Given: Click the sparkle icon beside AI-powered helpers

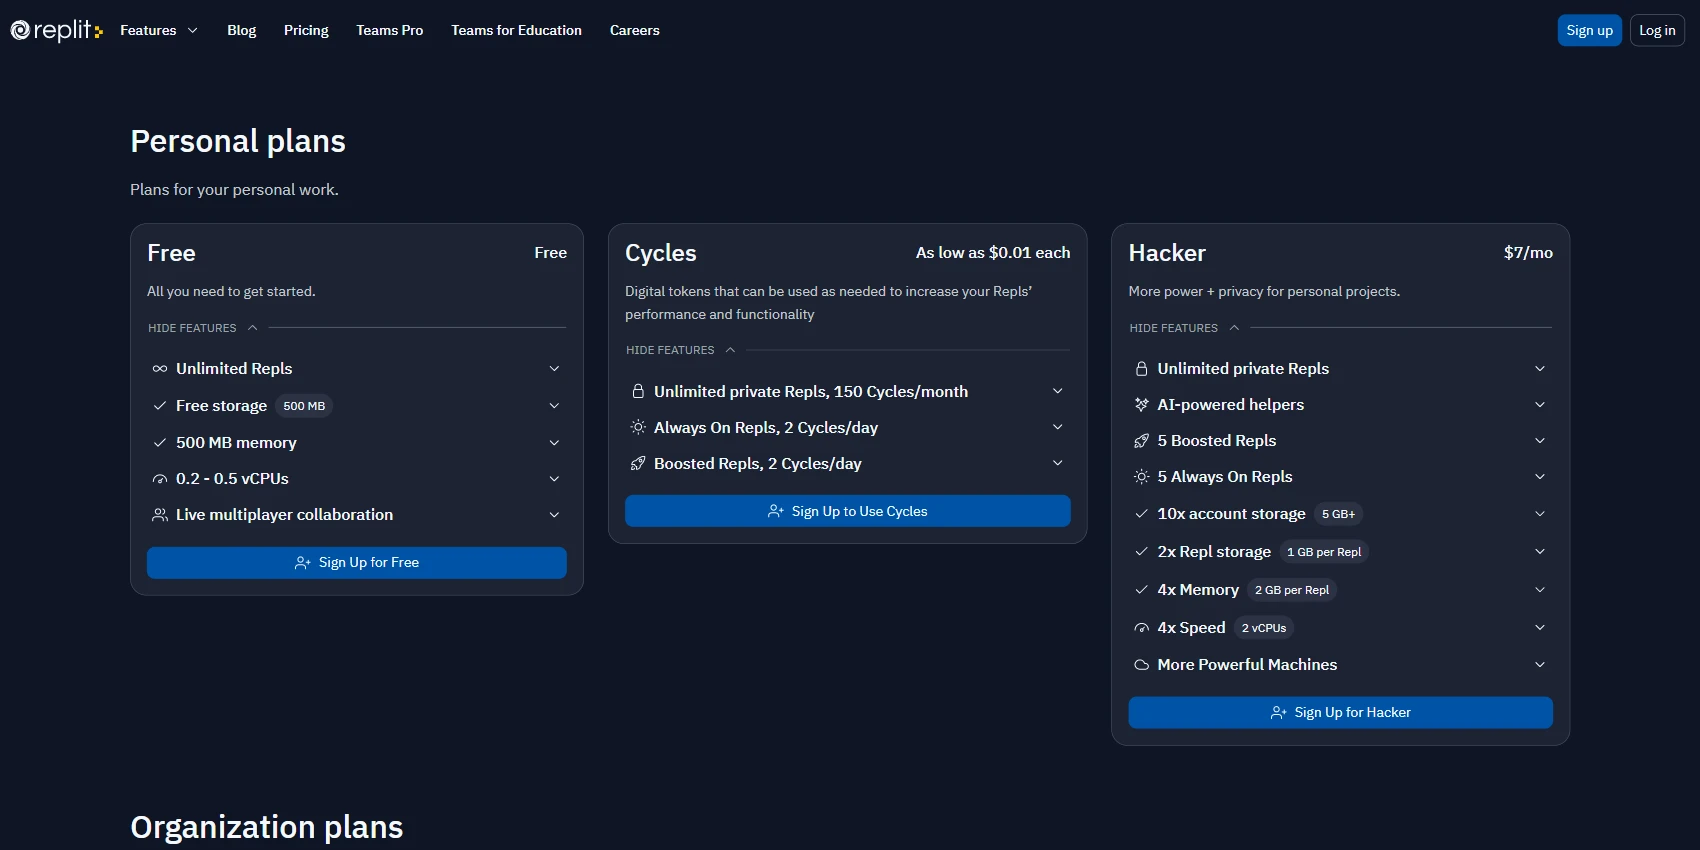Looking at the screenshot, I should (x=1141, y=405).
